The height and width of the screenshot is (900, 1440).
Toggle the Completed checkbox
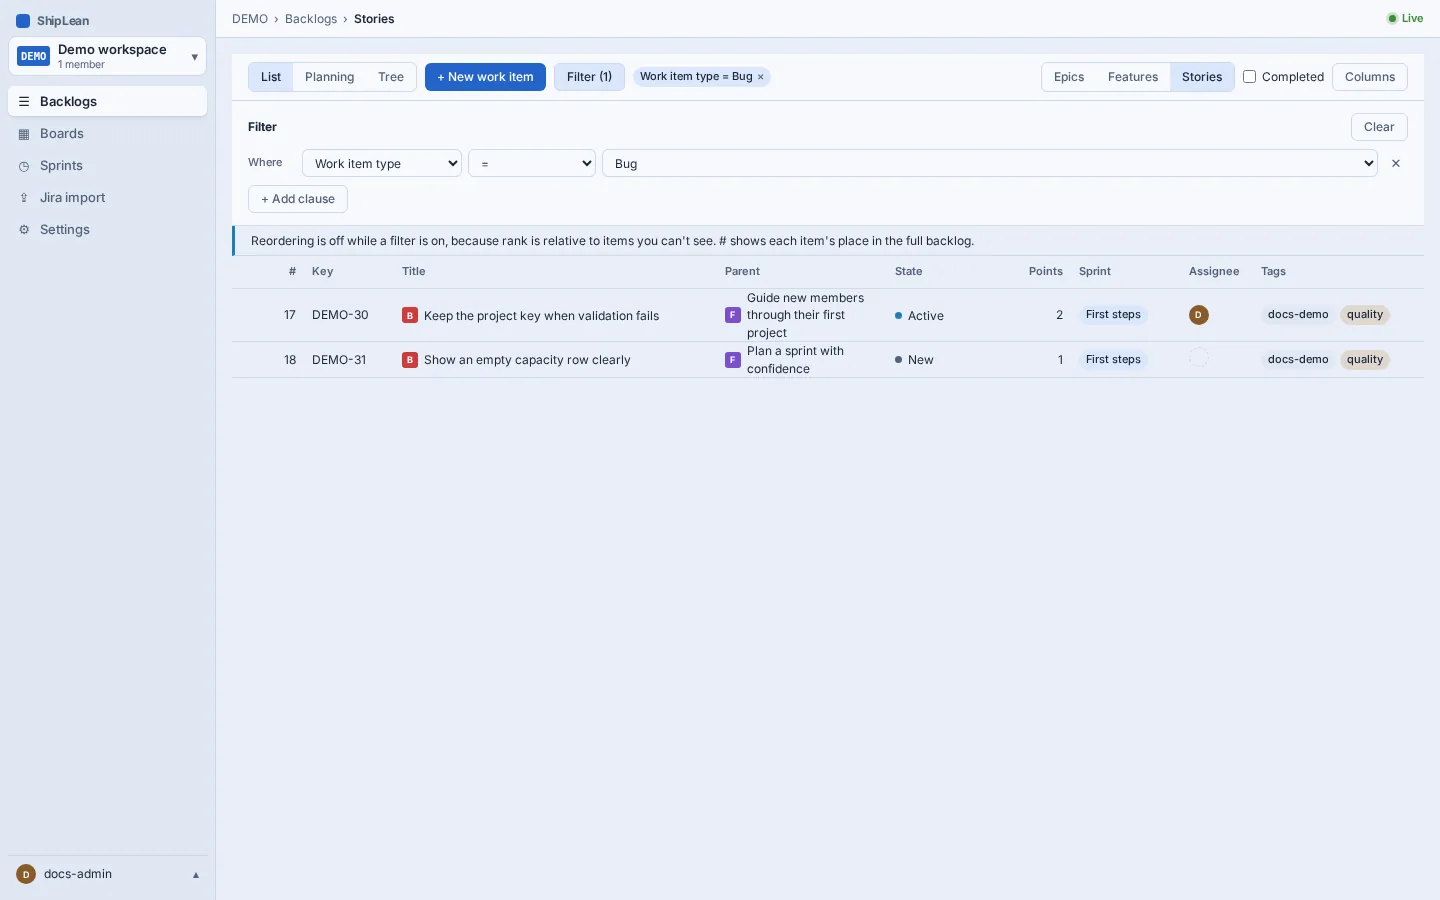tap(1249, 76)
